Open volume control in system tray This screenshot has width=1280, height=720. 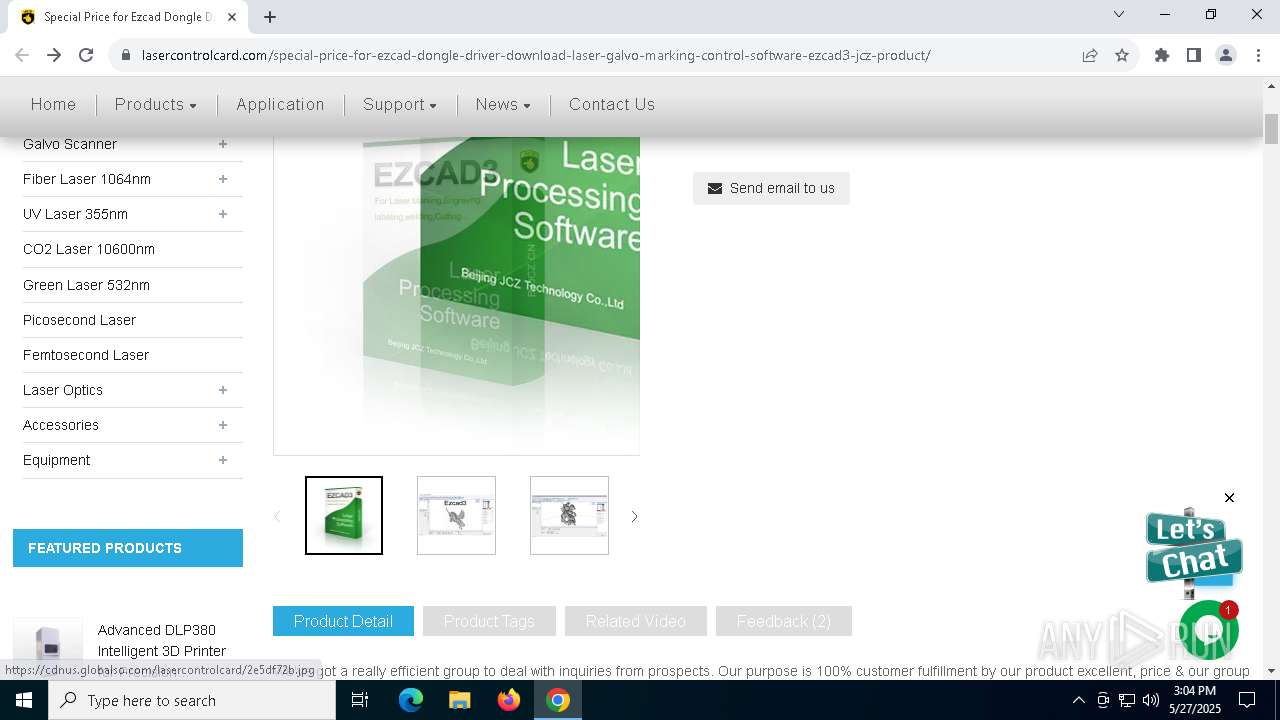pos(1151,700)
